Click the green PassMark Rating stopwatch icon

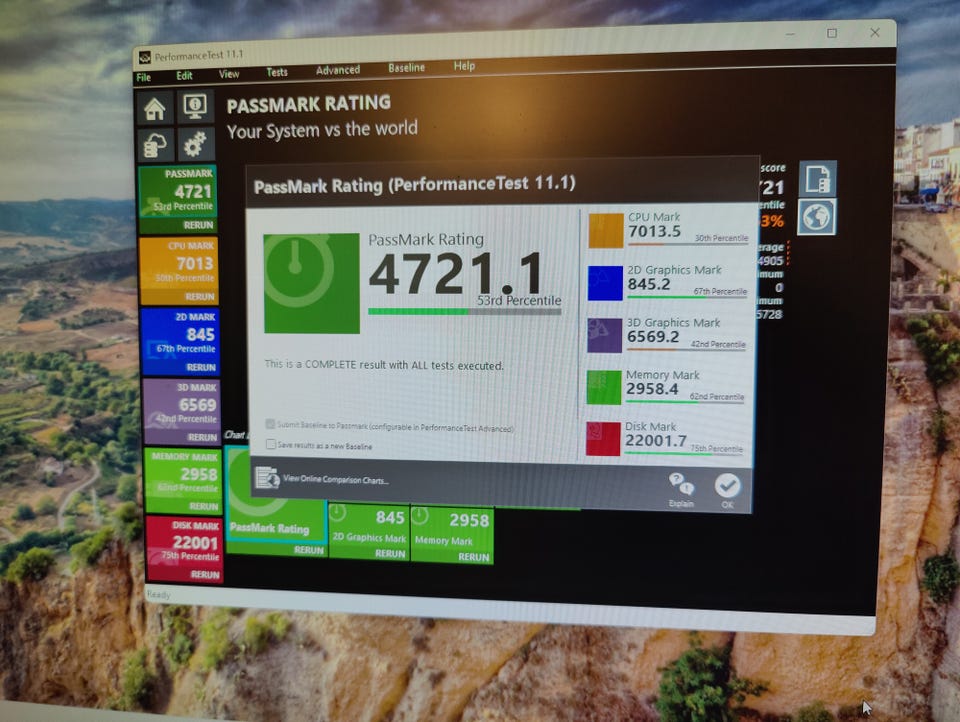[312, 283]
